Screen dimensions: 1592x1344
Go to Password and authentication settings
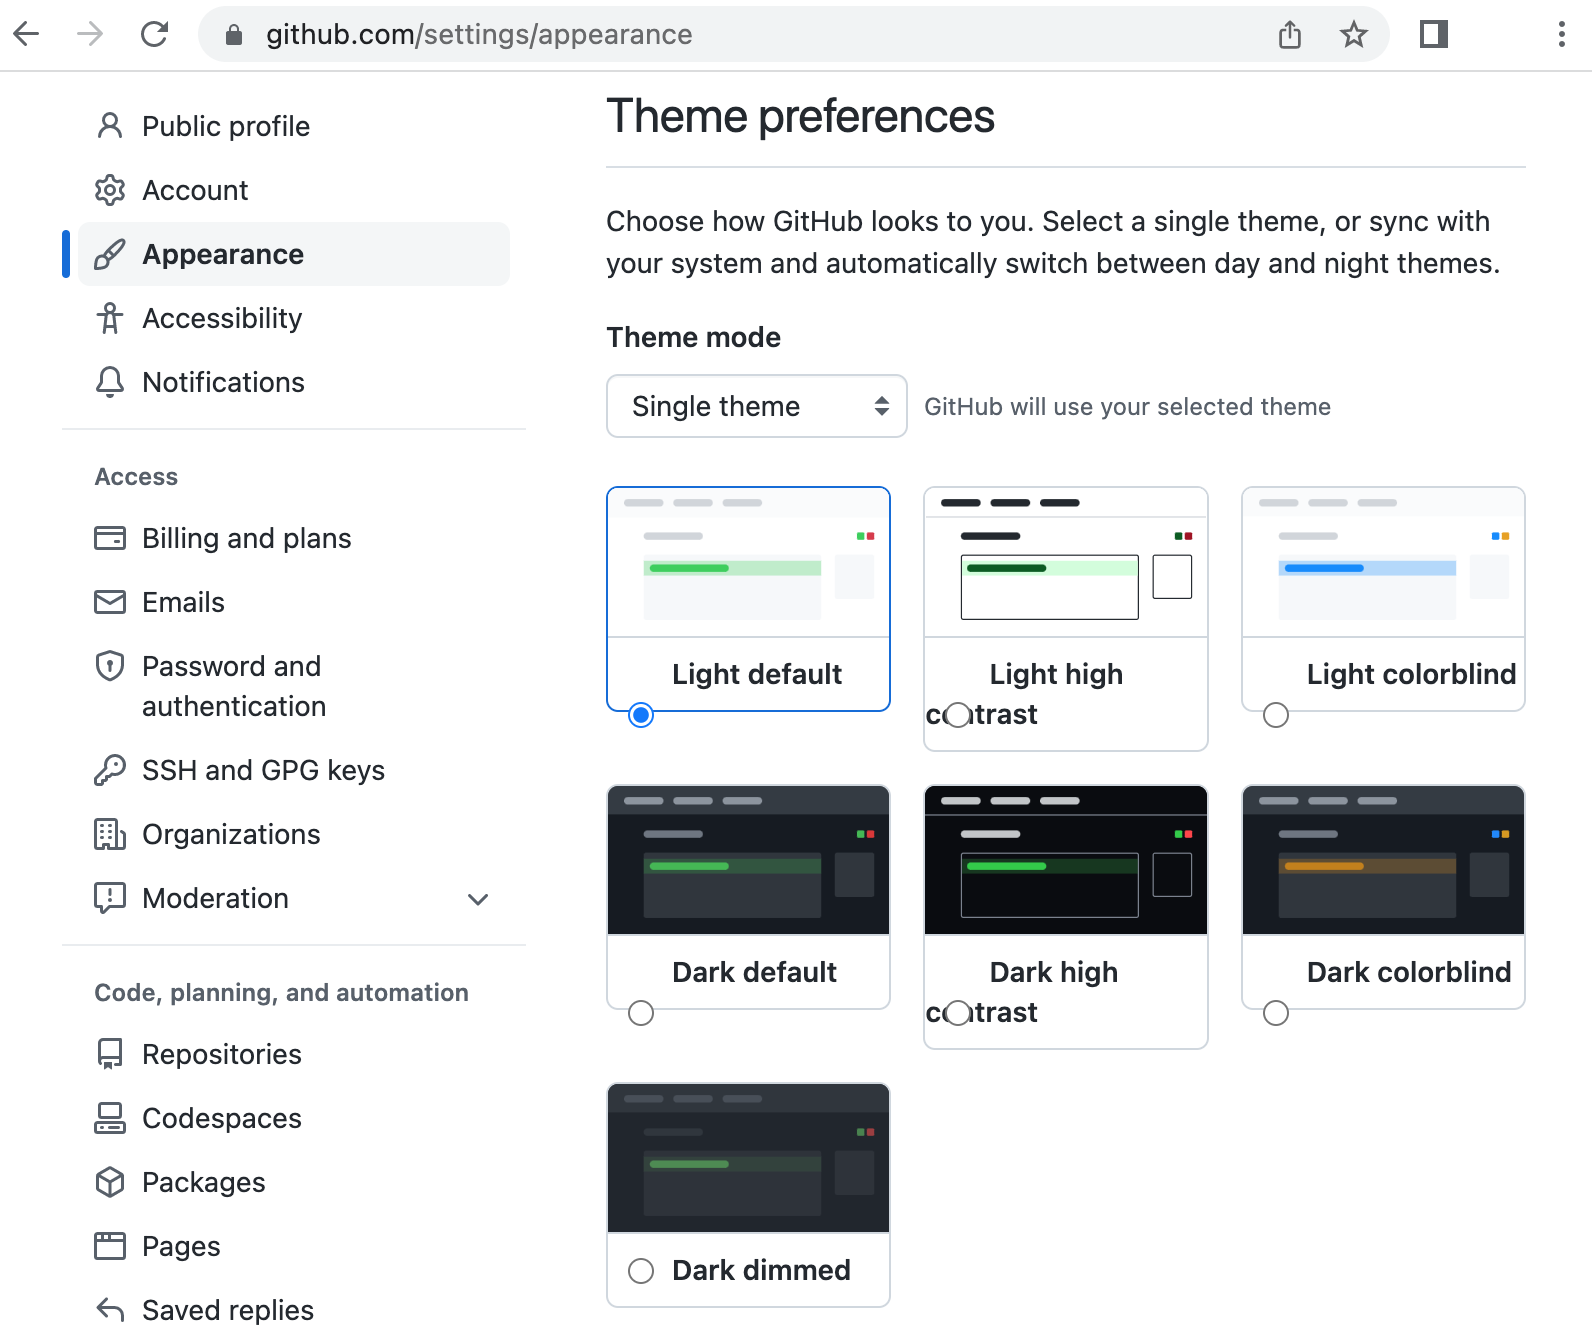point(294,686)
